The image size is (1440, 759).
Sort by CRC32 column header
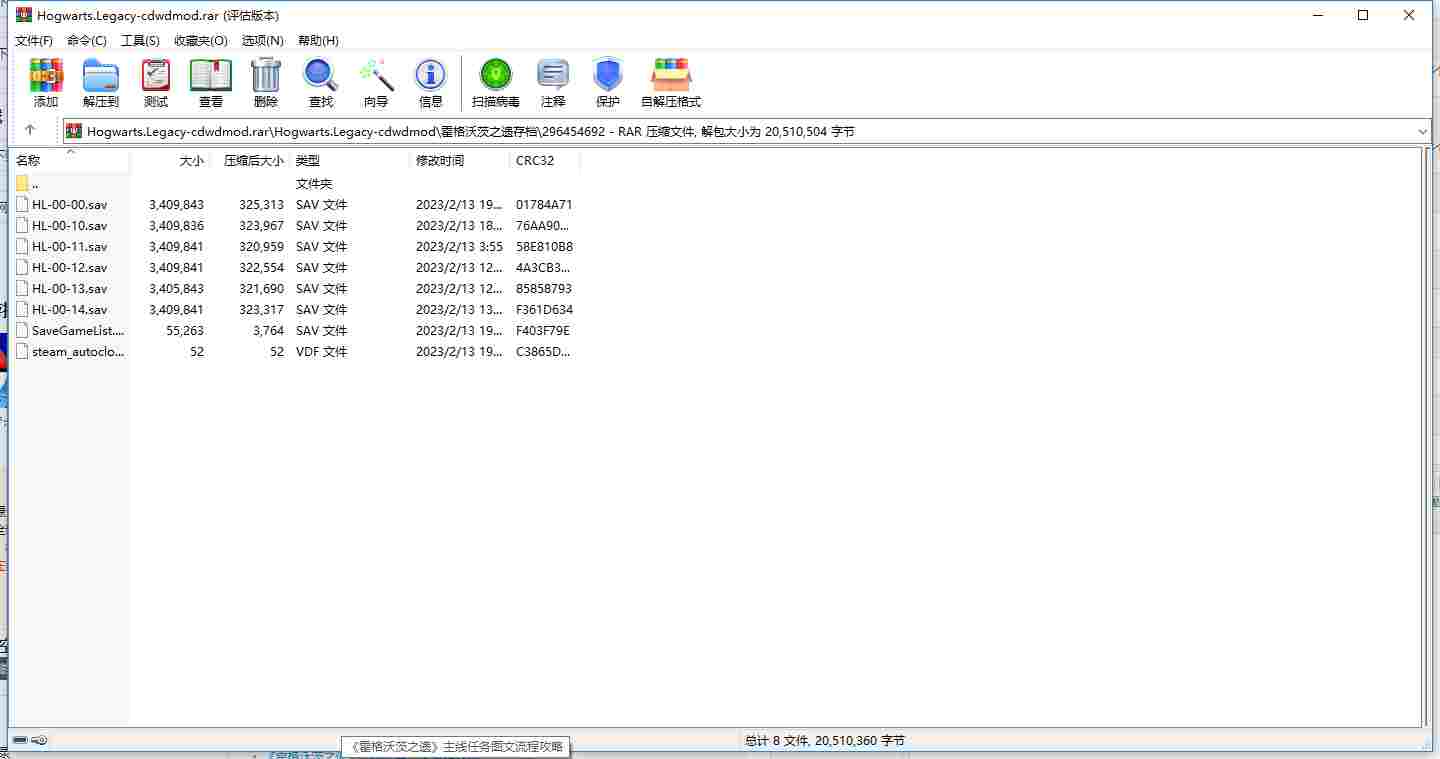[546, 160]
